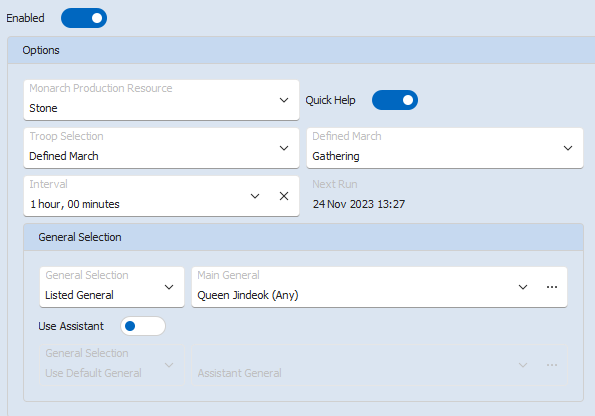Click the Gathering march value
The height and width of the screenshot is (416, 595).
click(x=336, y=156)
